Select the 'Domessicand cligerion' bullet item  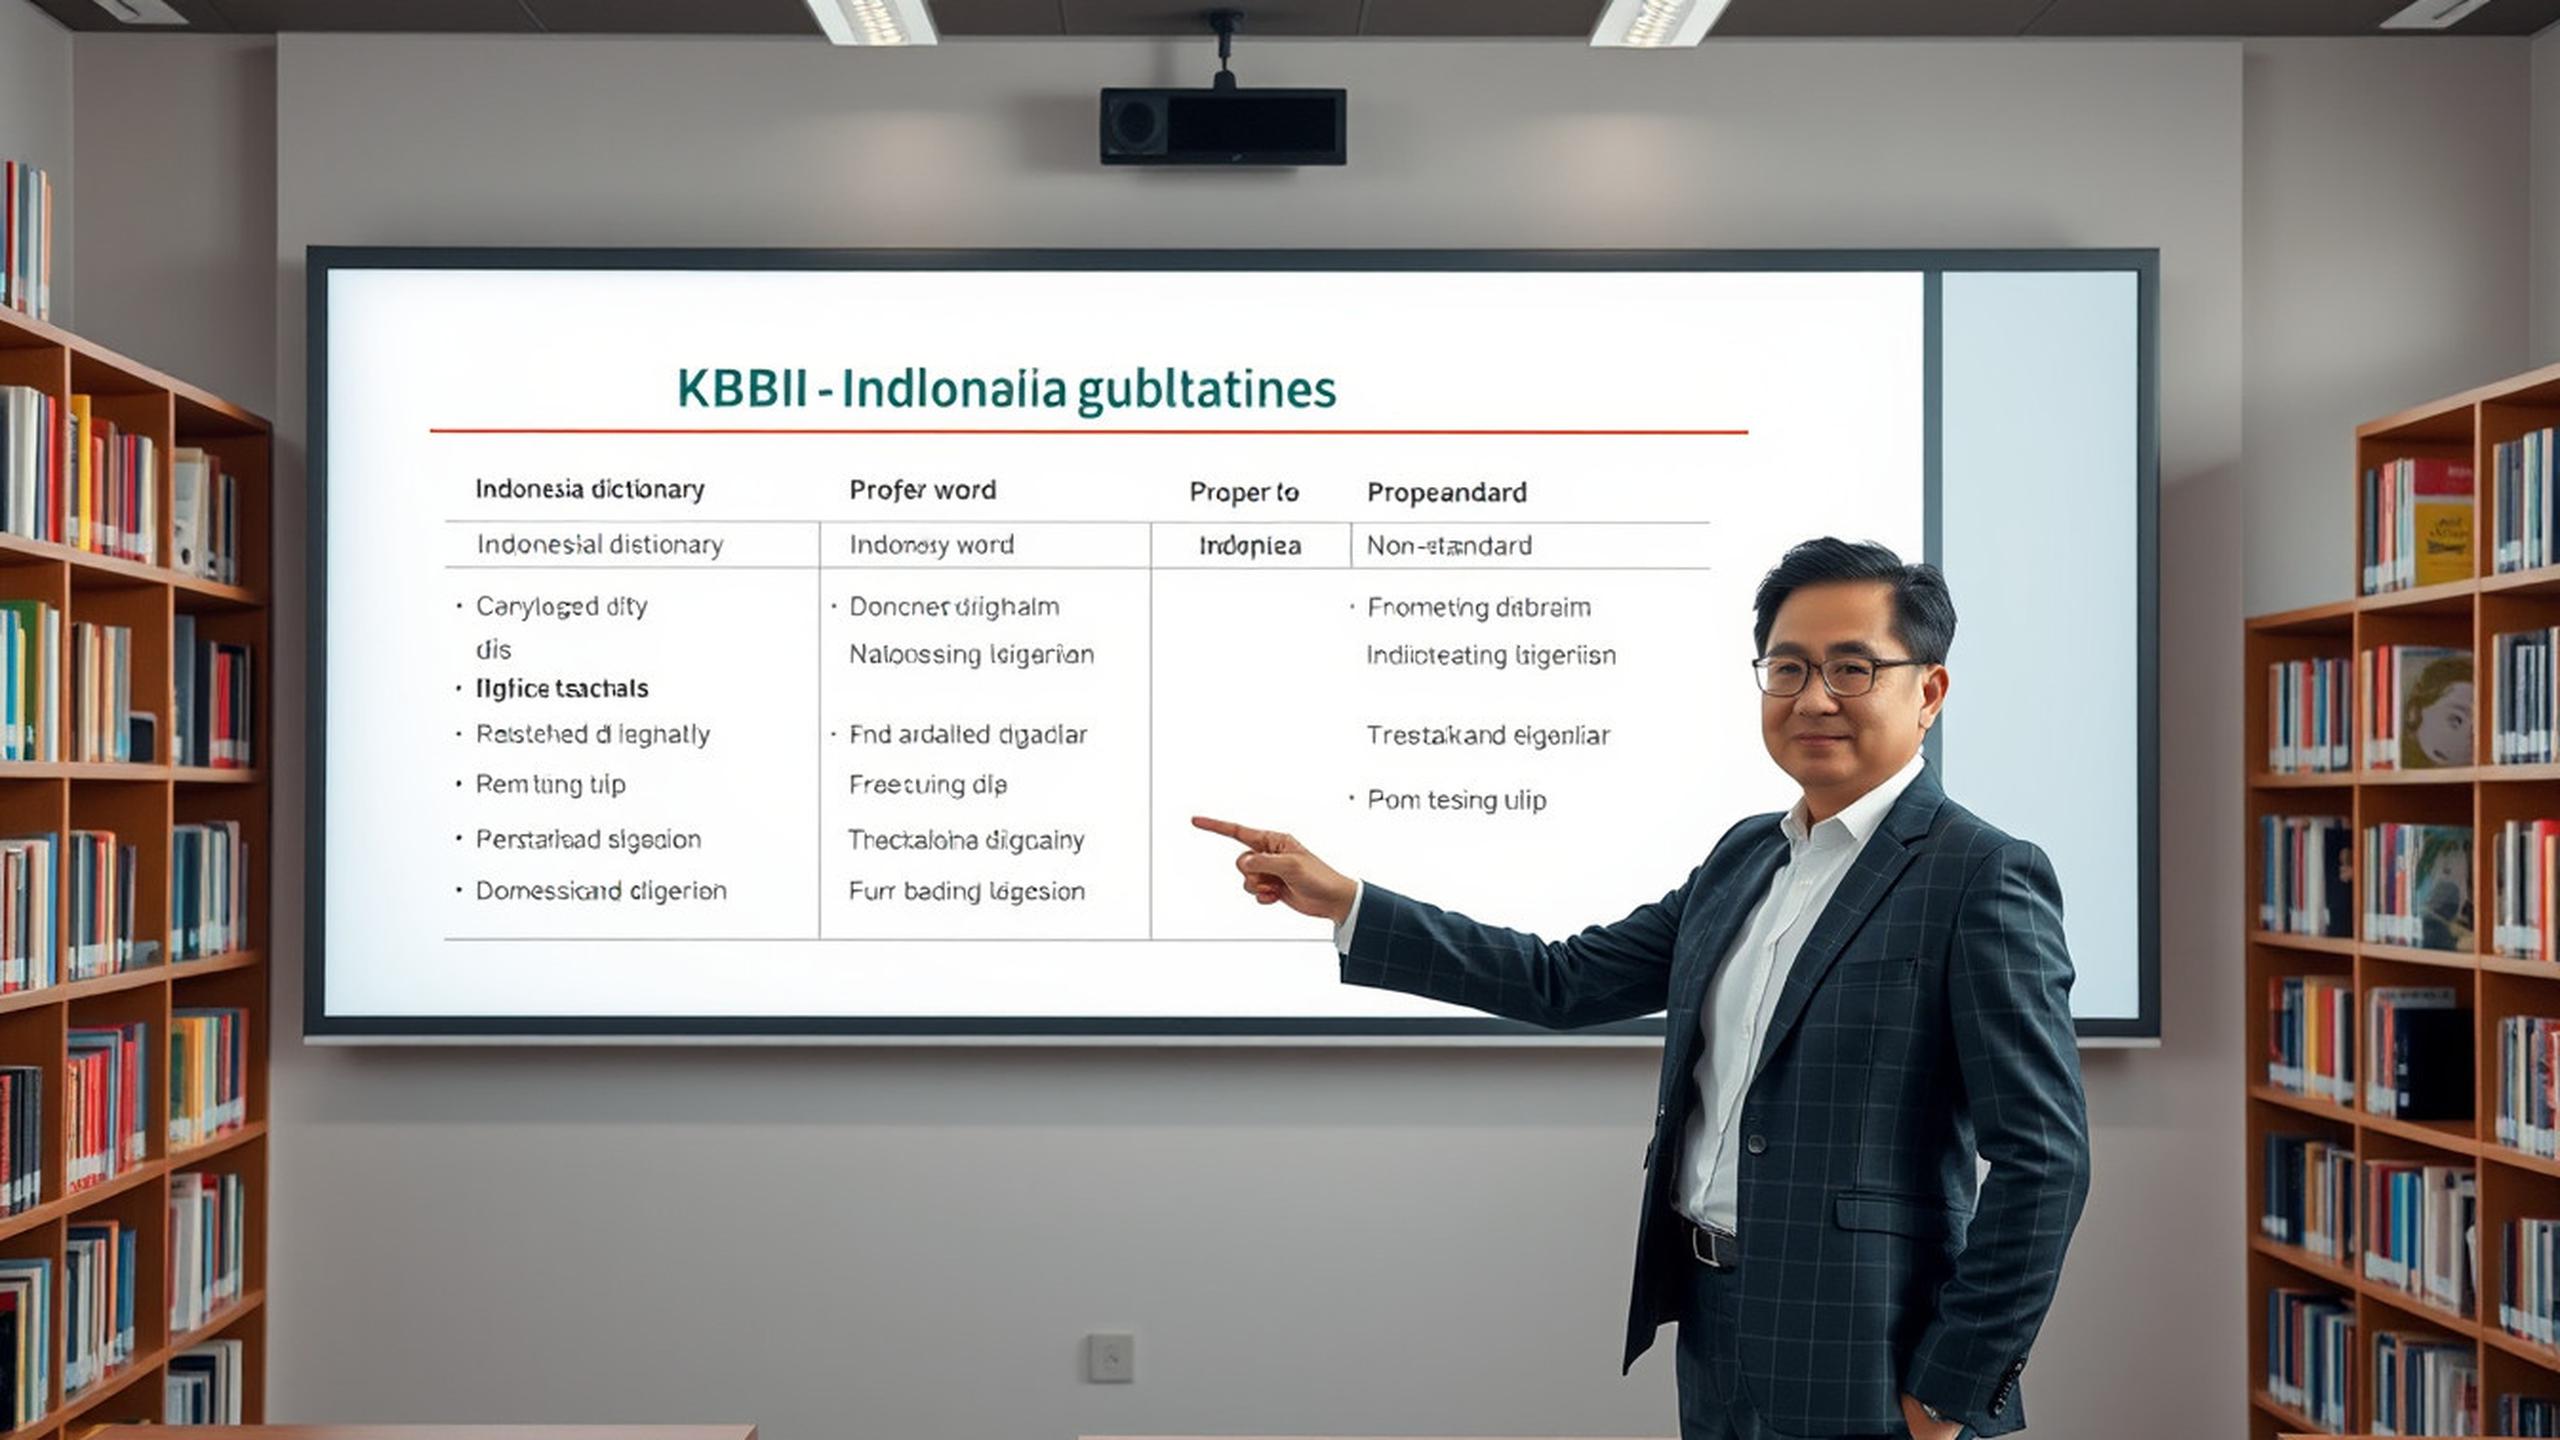tap(600, 891)
